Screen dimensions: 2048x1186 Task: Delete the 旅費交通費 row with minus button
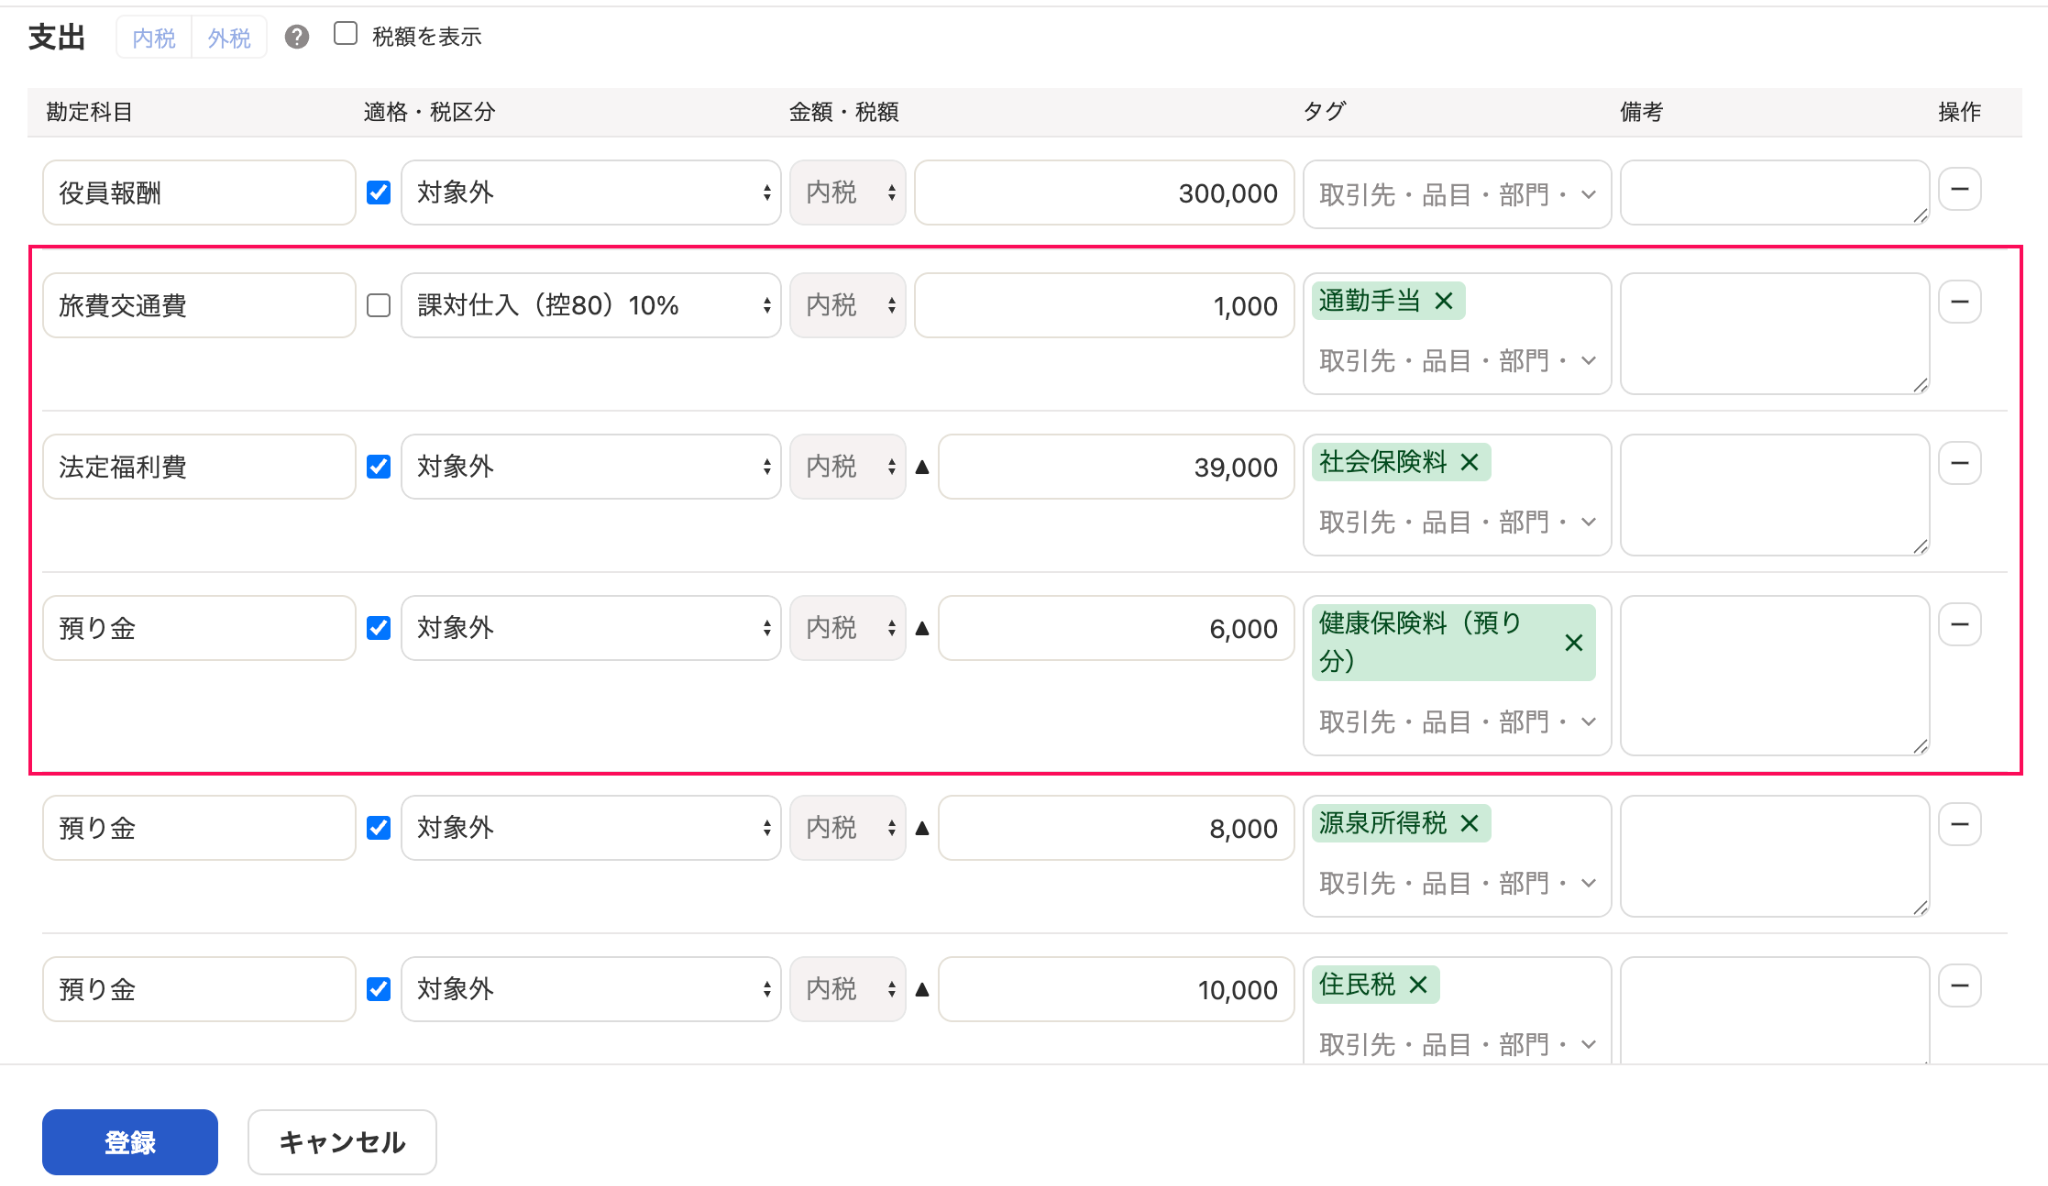tap(1959, 302)
